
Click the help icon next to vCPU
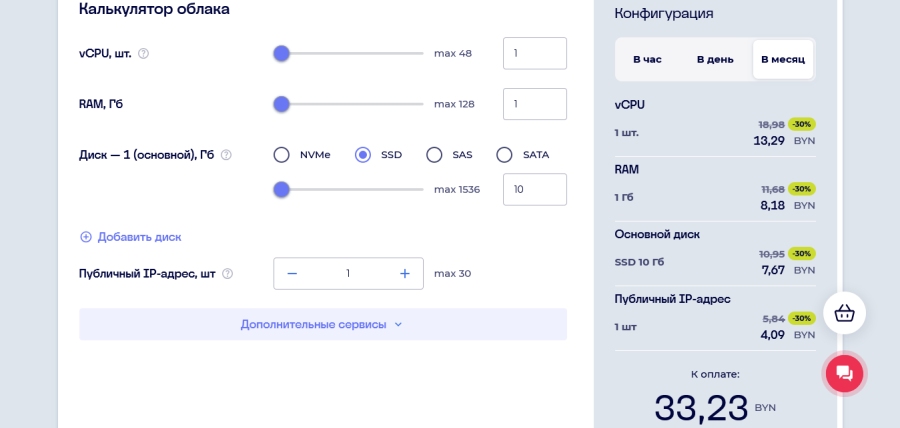(143, 53)
